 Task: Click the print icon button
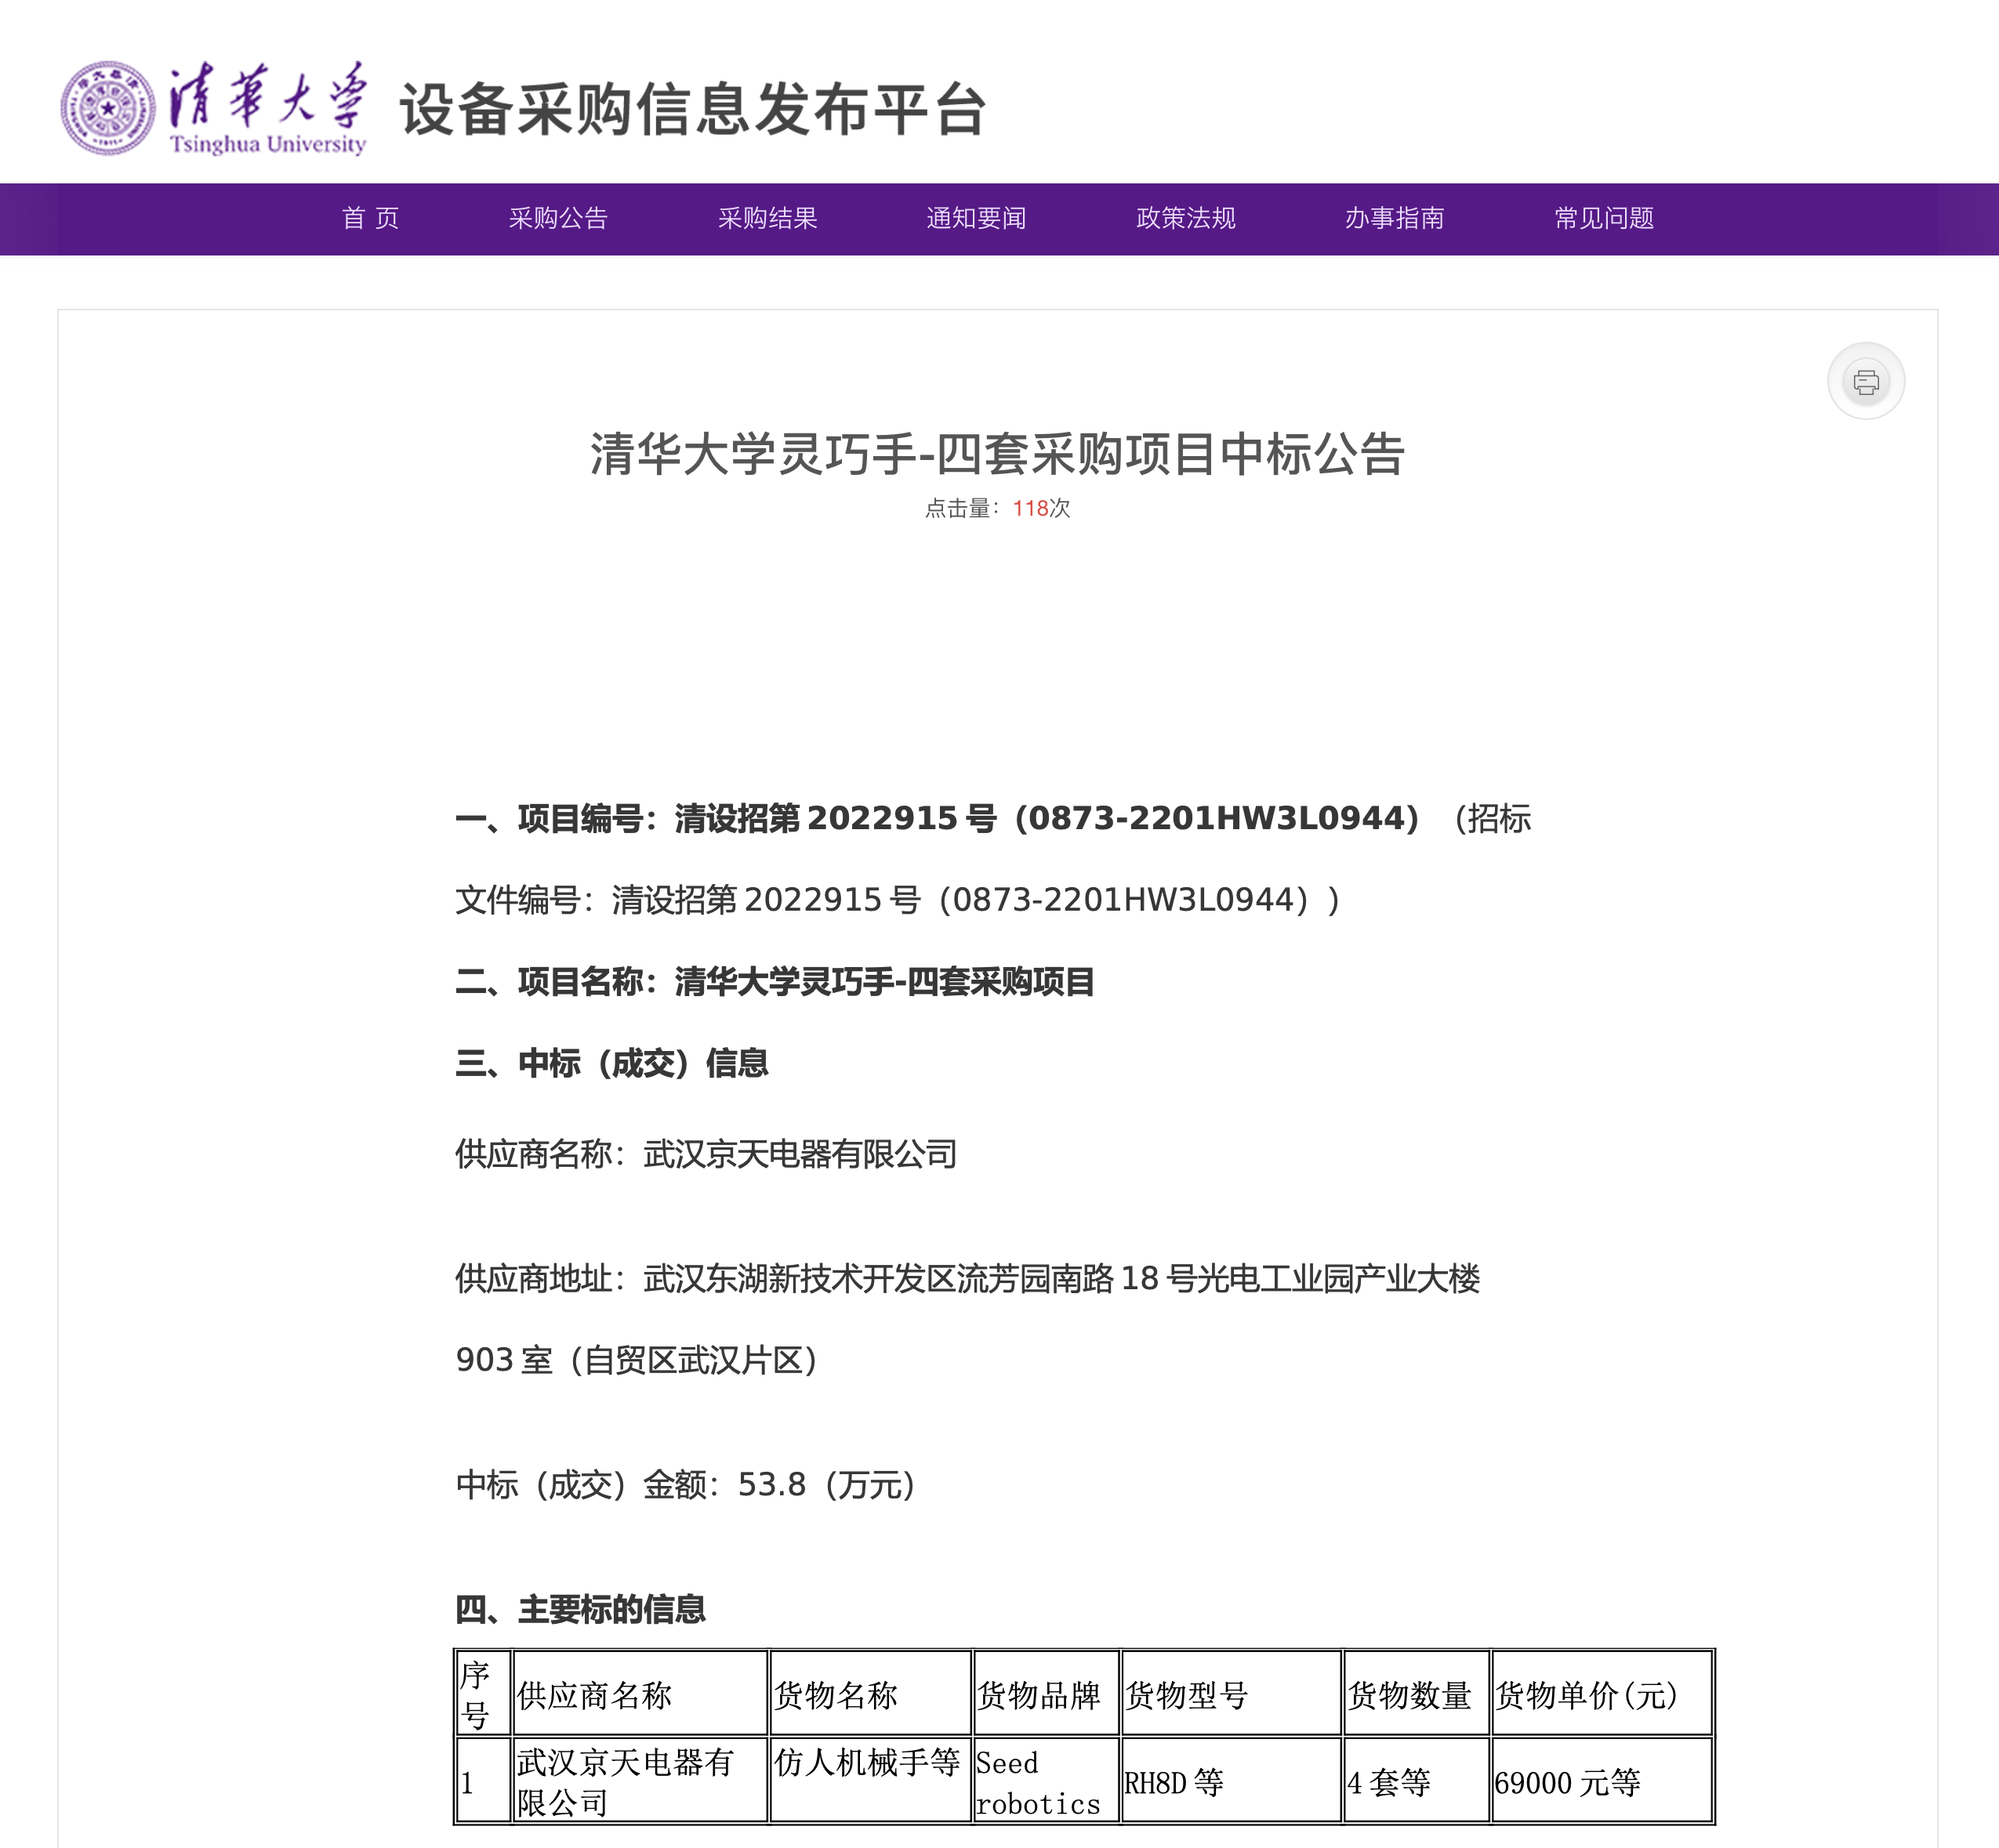pos(1865,381)
